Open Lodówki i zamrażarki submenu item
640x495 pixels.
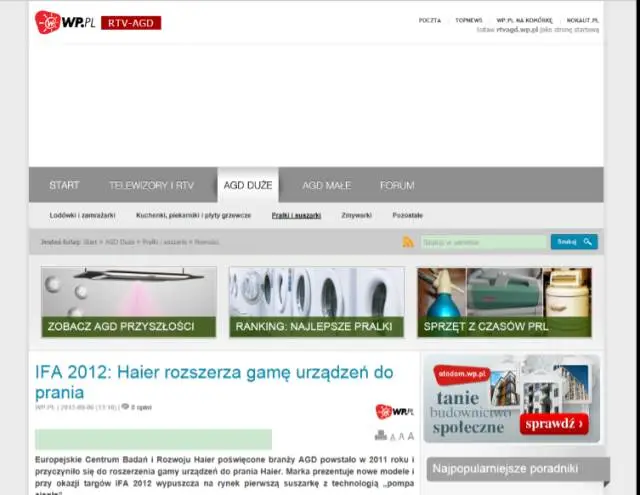tap(82, 215)
